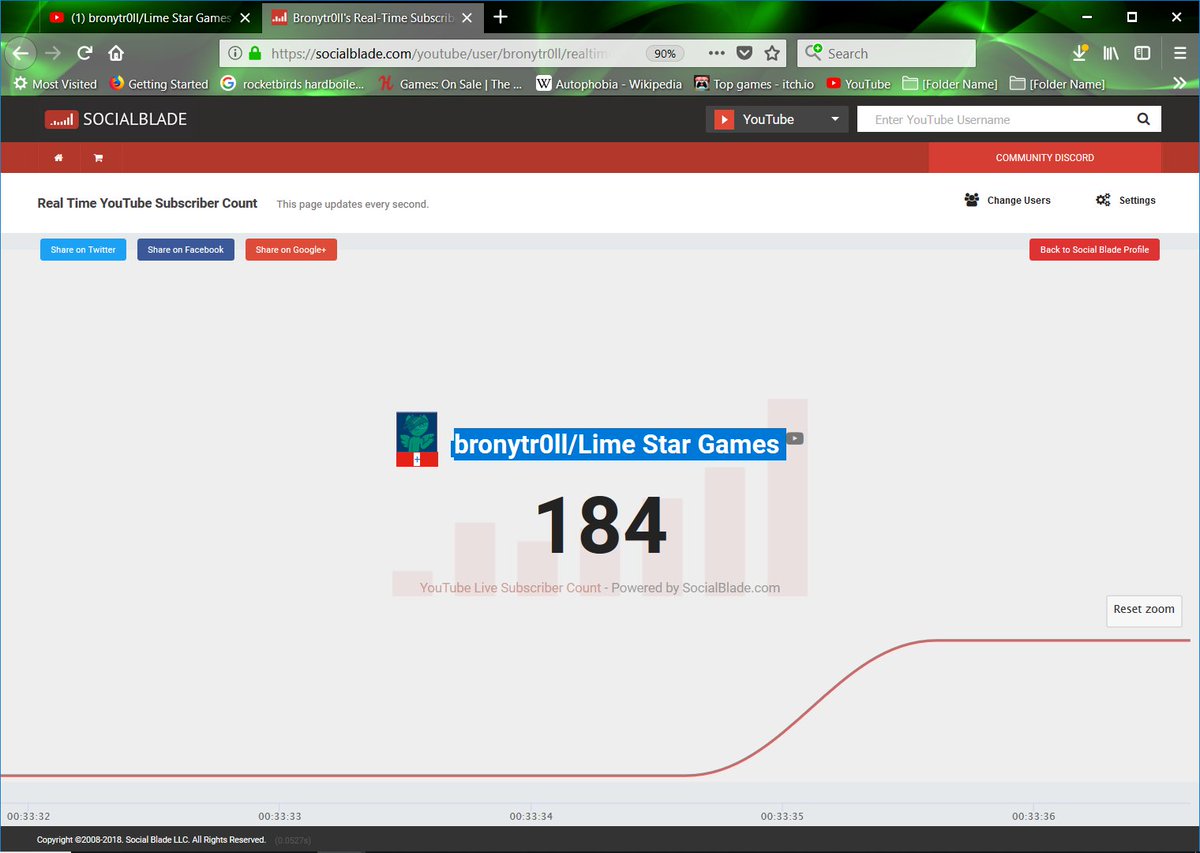Open the first [Folder Name] bookmark folder
The height and width of the screenshot is (853, 1200).
(x=949, y=84)
